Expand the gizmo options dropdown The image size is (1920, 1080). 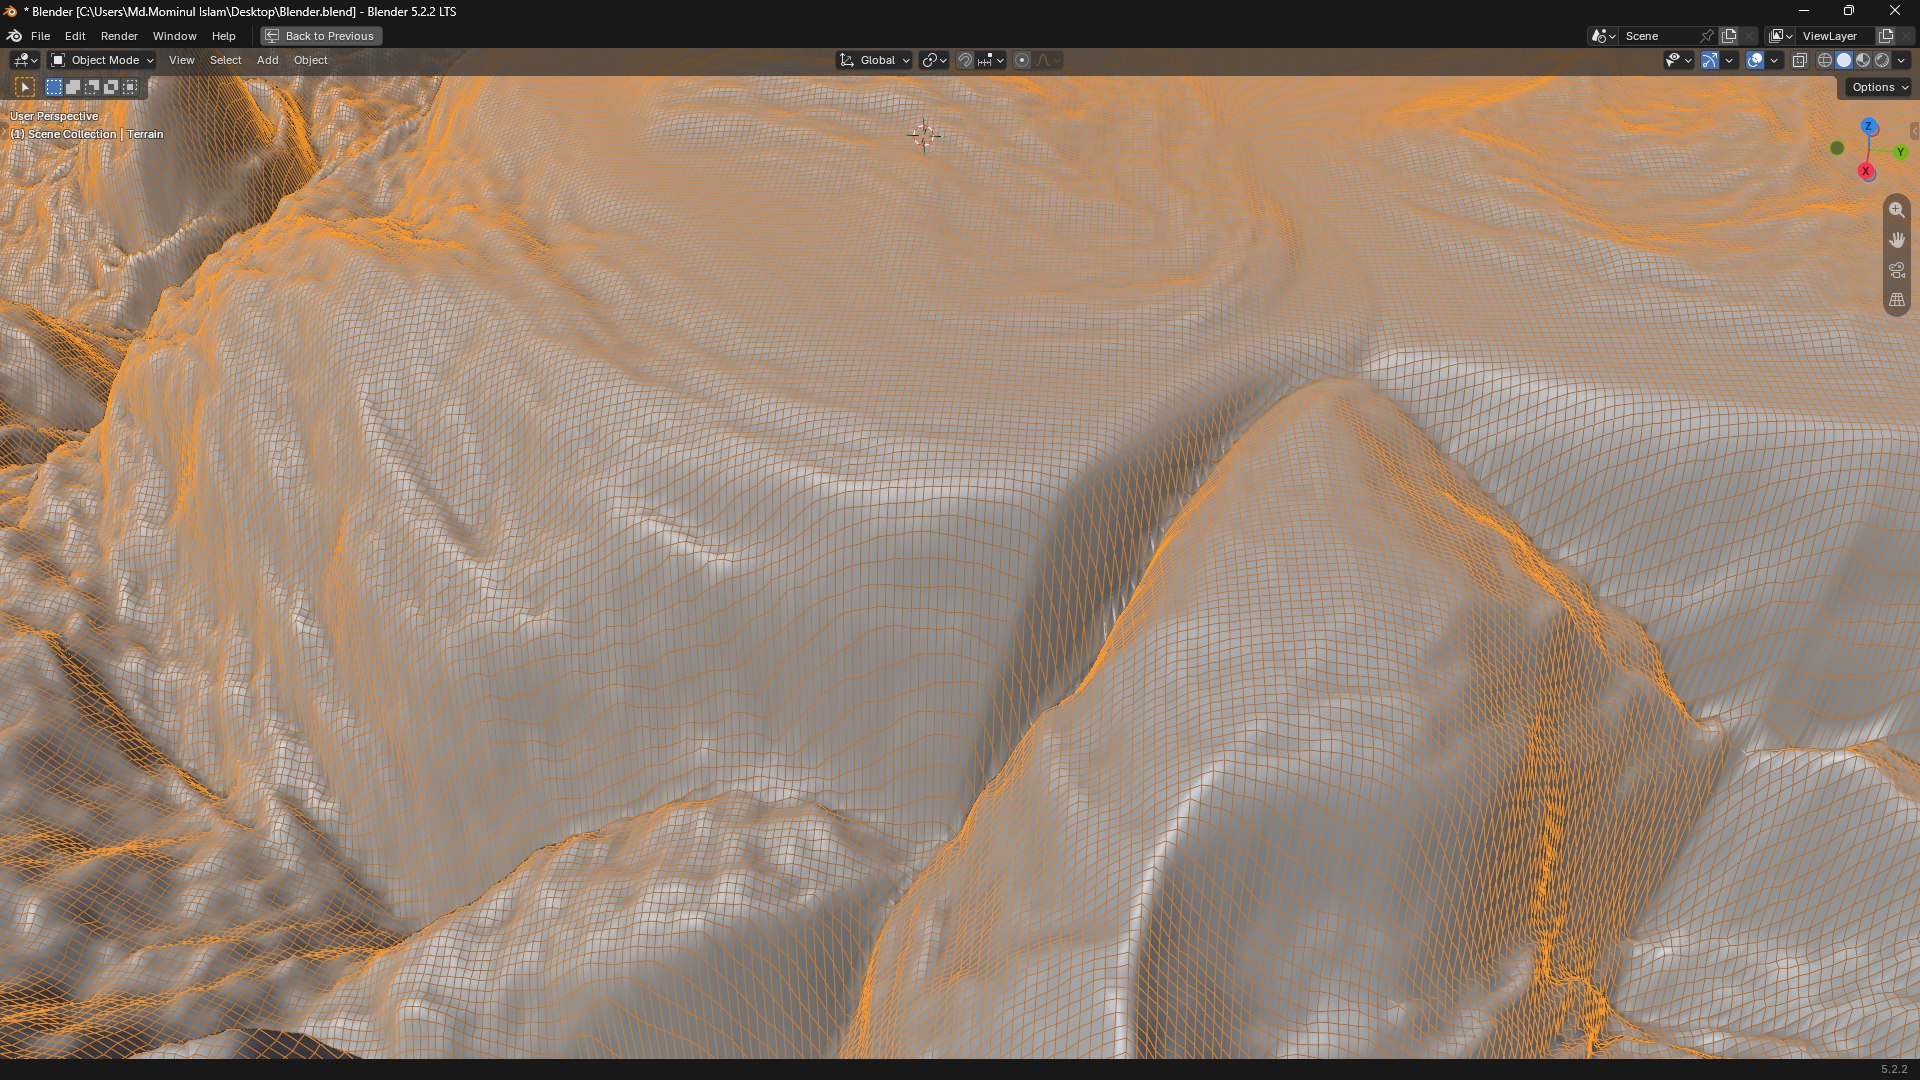pos(1729,60)
